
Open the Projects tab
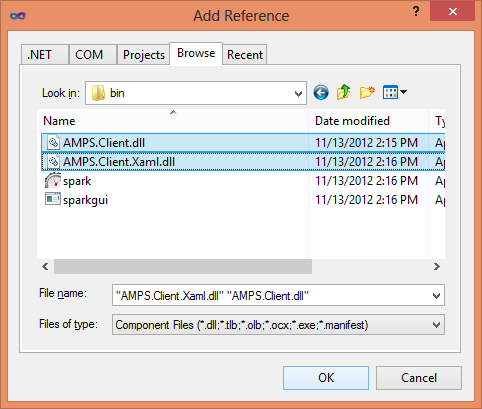143,54
